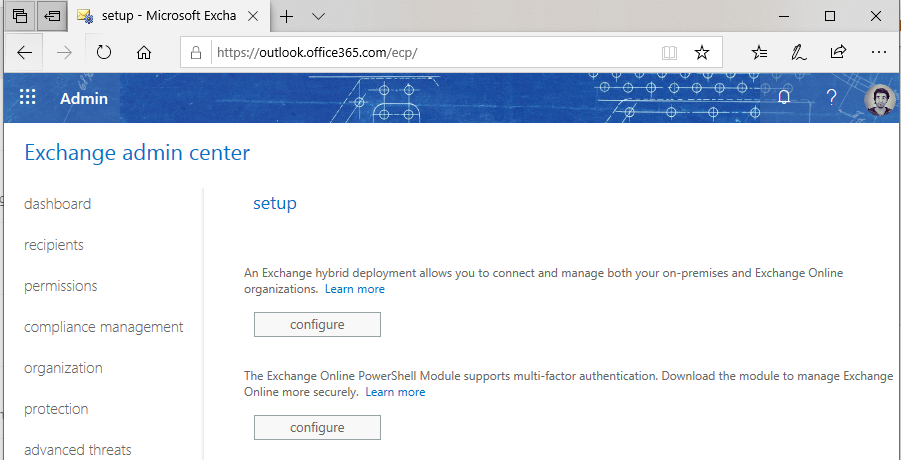Open the app launcher waffle icon

coord(28,97)
